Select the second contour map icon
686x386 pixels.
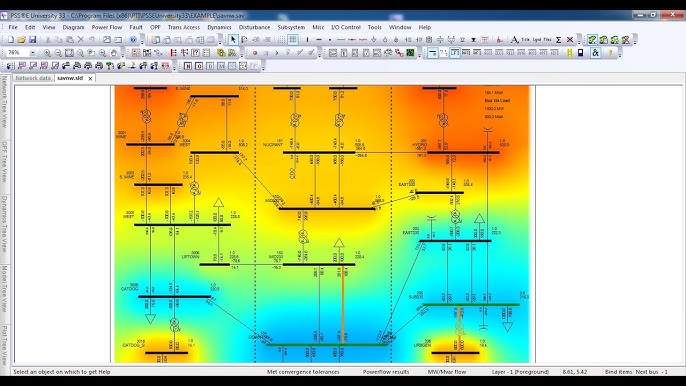click(x=604, y=40)
